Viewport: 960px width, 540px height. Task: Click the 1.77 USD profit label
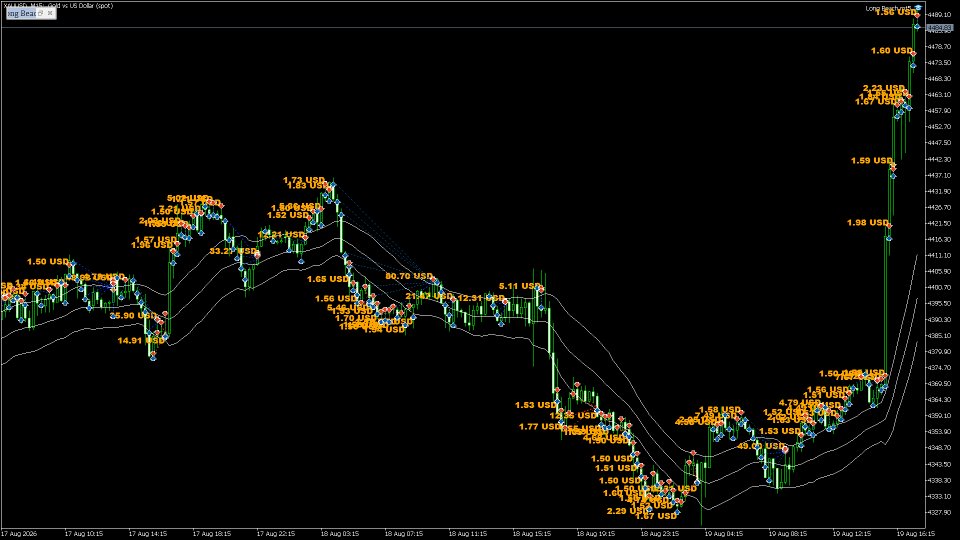pyautogui.click(x=540, y=427)
